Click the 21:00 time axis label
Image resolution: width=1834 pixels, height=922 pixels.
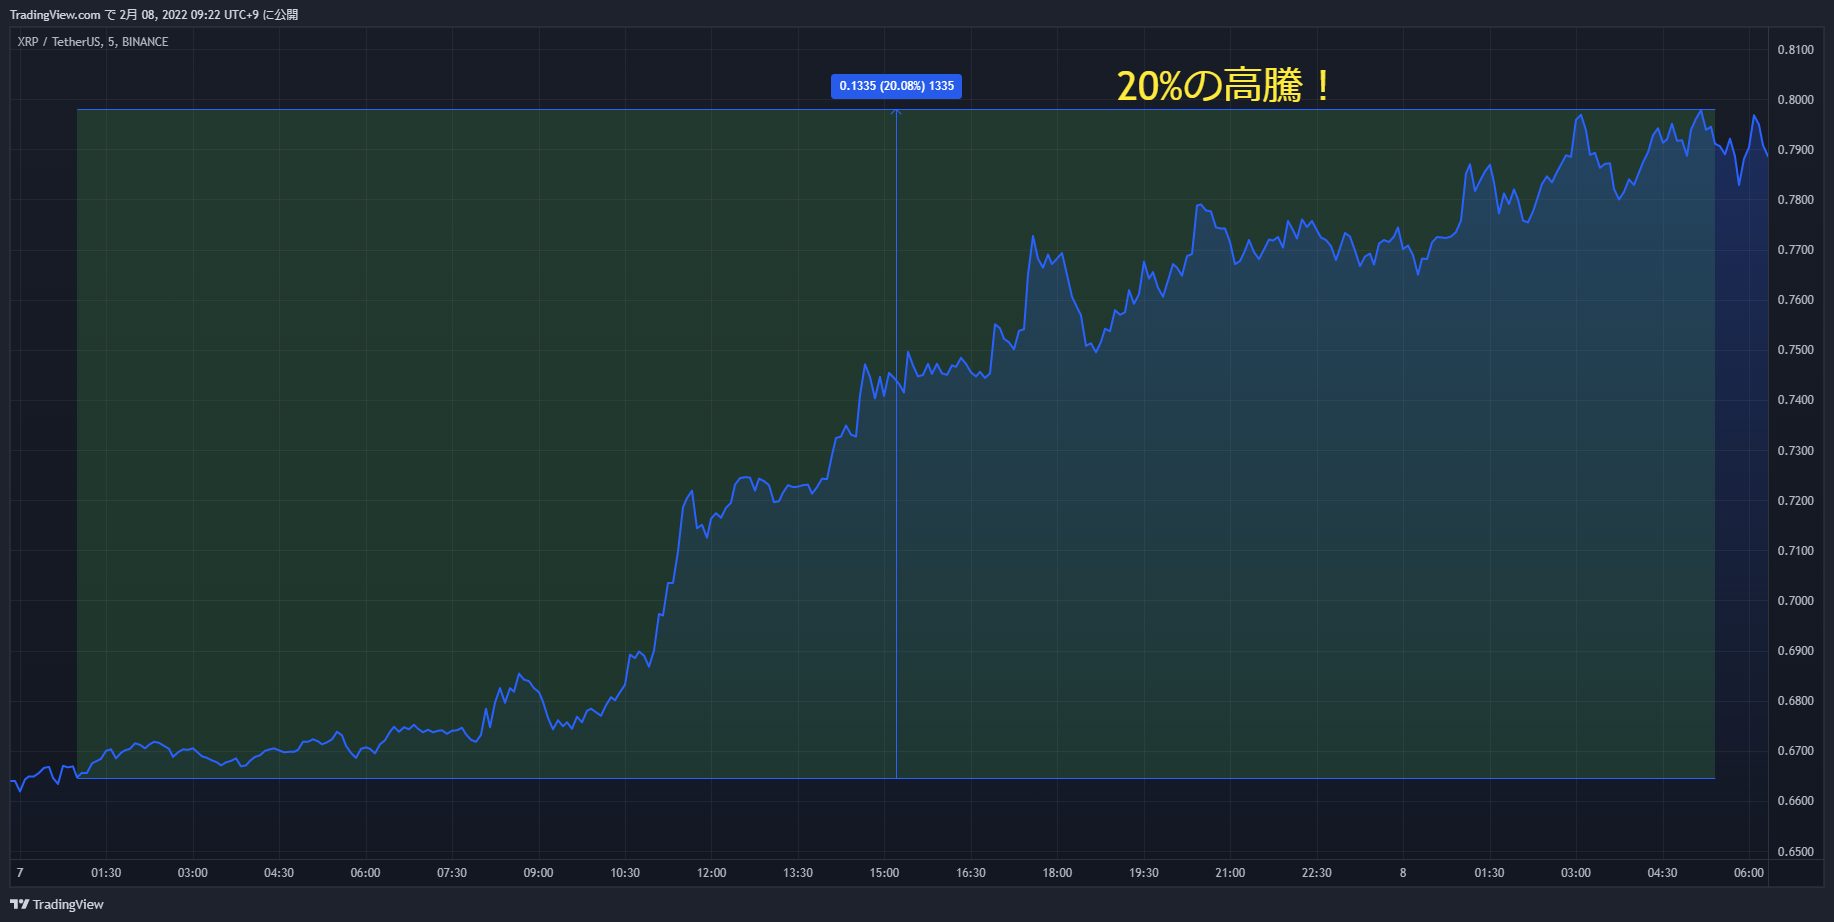click(1230, 873)
